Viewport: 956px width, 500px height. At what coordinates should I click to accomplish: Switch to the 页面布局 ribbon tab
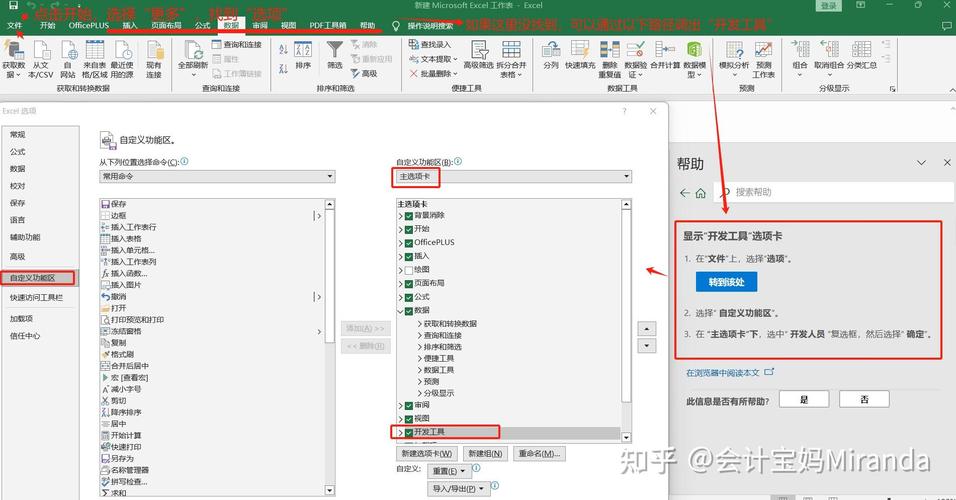tap(166, 26)
